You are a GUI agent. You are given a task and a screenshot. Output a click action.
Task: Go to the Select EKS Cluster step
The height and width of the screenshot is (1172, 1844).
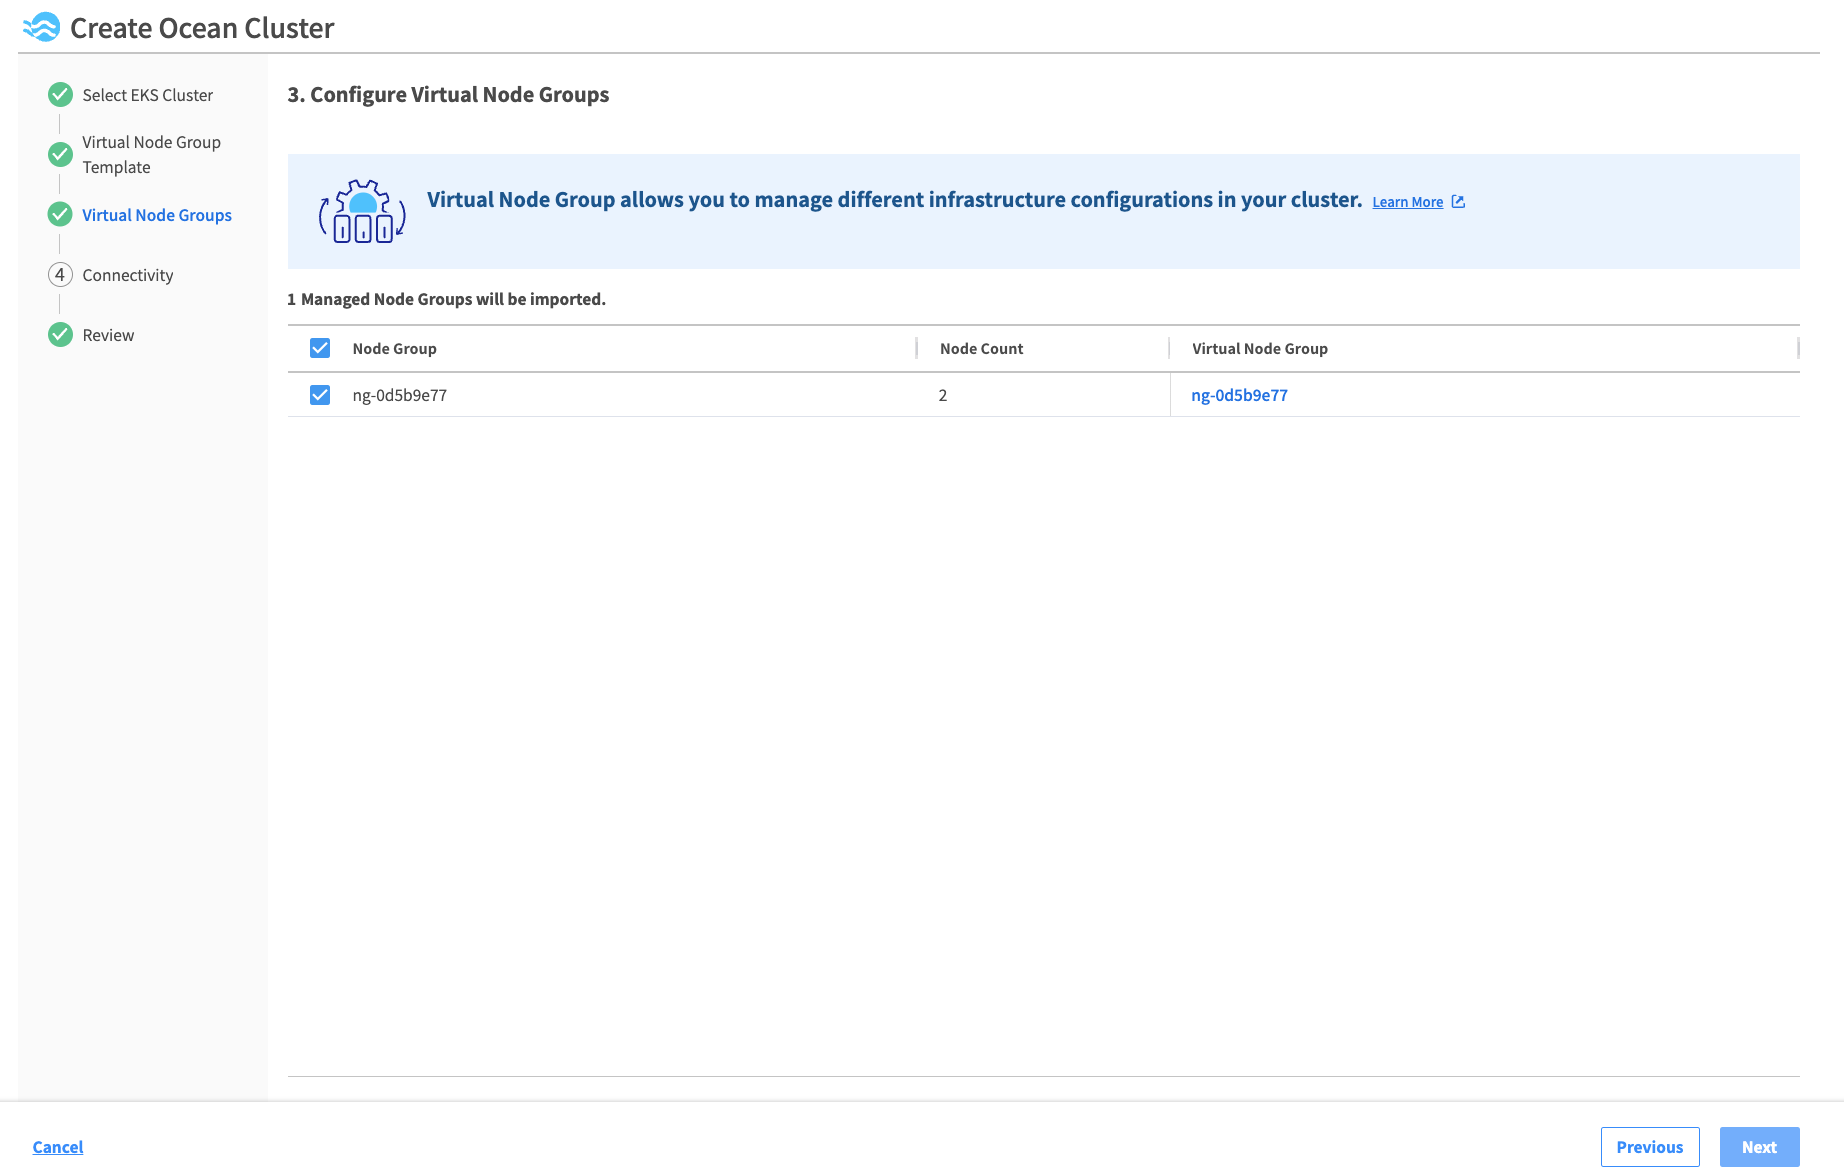click(147, 95)
